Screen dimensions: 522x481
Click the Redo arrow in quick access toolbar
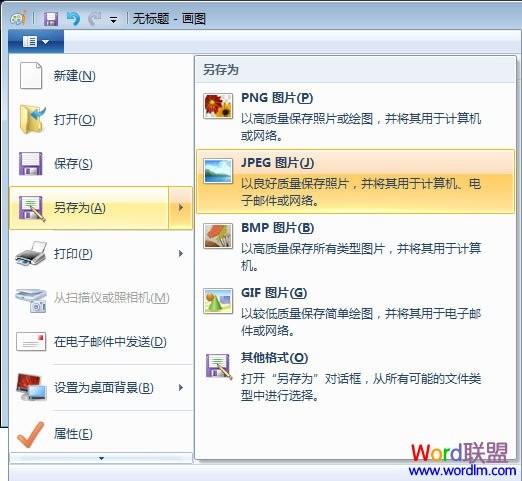click(x=95, y=19)
